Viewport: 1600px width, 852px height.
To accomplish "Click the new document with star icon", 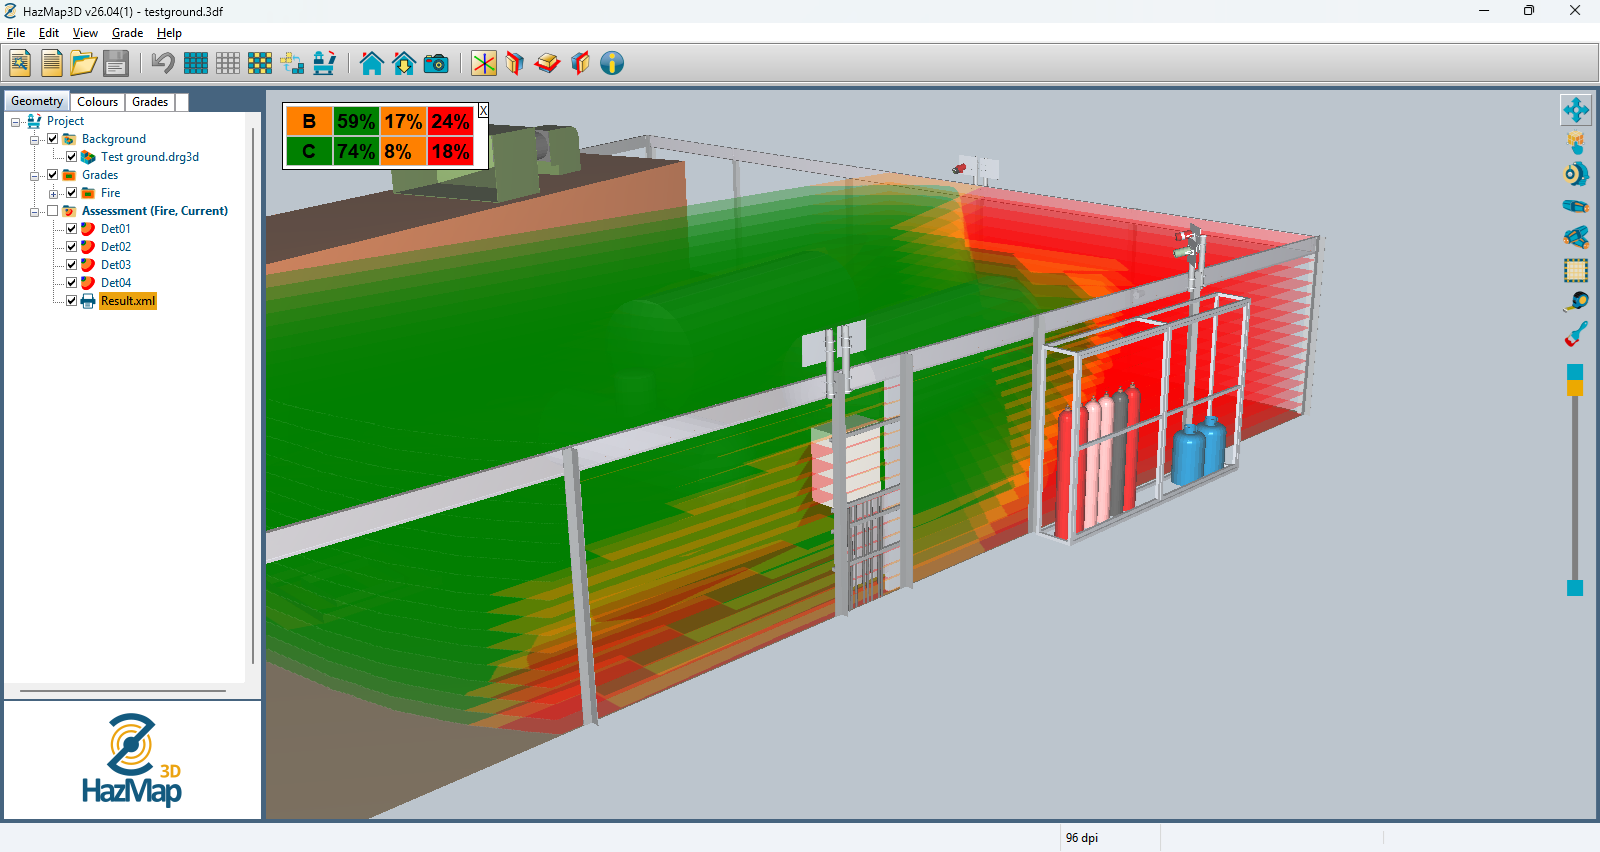I will point(20,63).
